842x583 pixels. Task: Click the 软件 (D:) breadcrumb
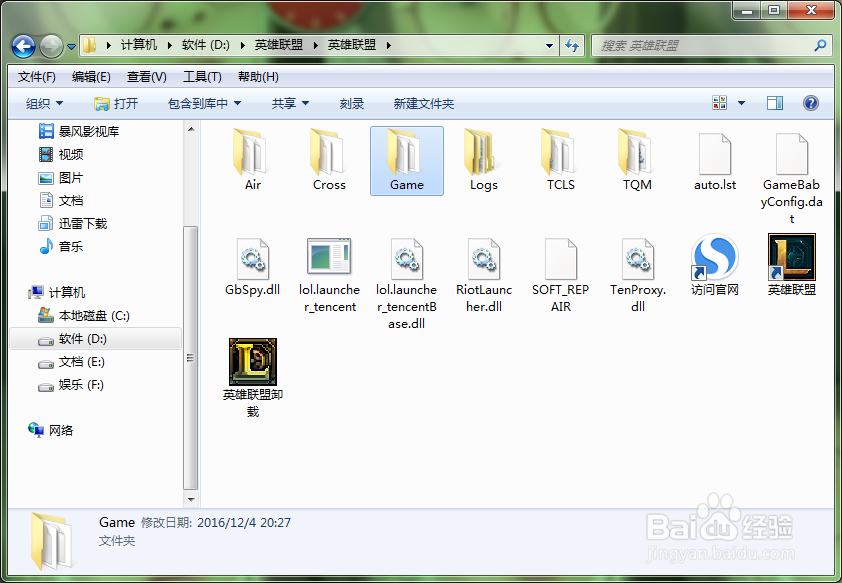point(206,45)
